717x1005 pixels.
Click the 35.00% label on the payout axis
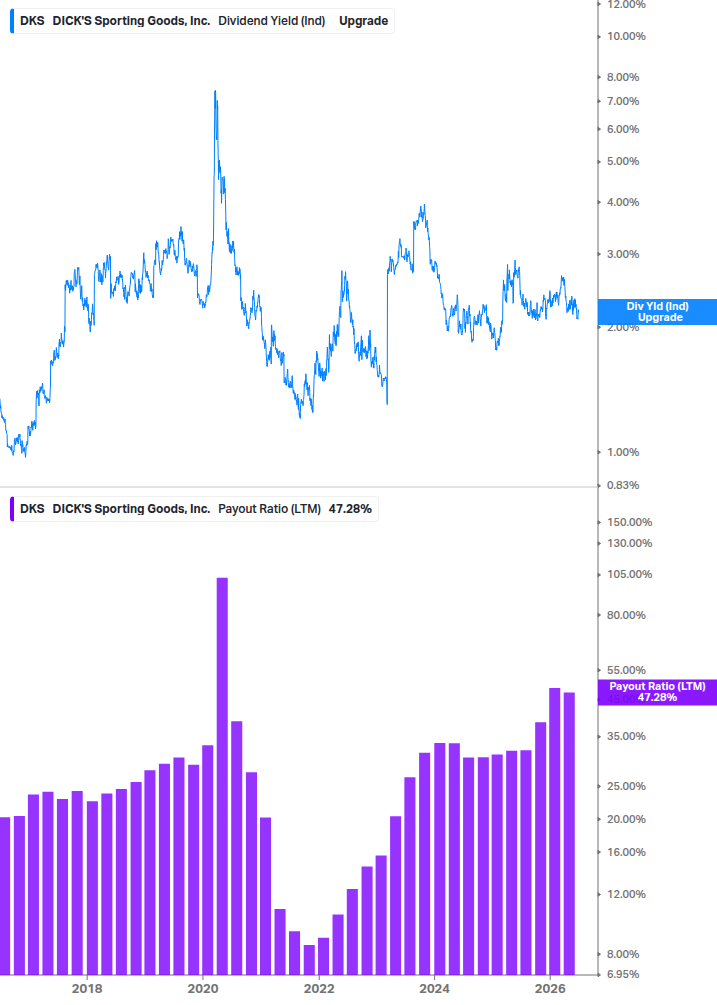(x=626, y=736)
